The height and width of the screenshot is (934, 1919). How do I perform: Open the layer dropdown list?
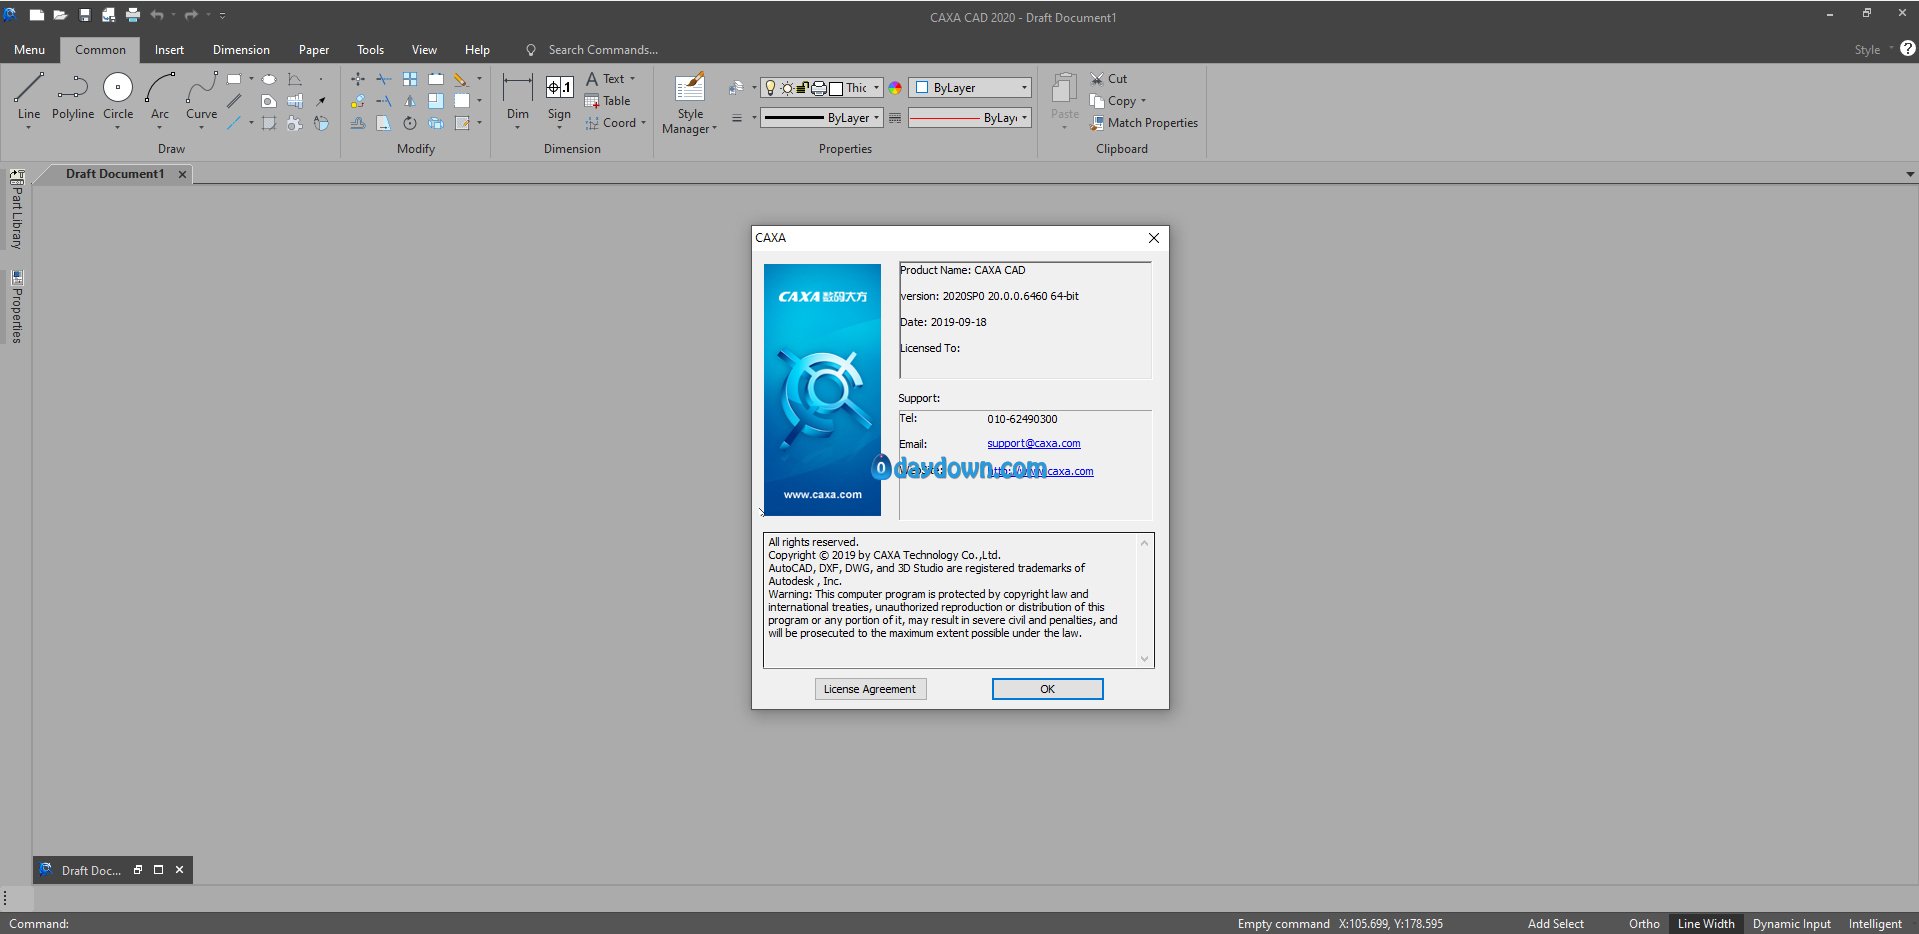[877, 88]
